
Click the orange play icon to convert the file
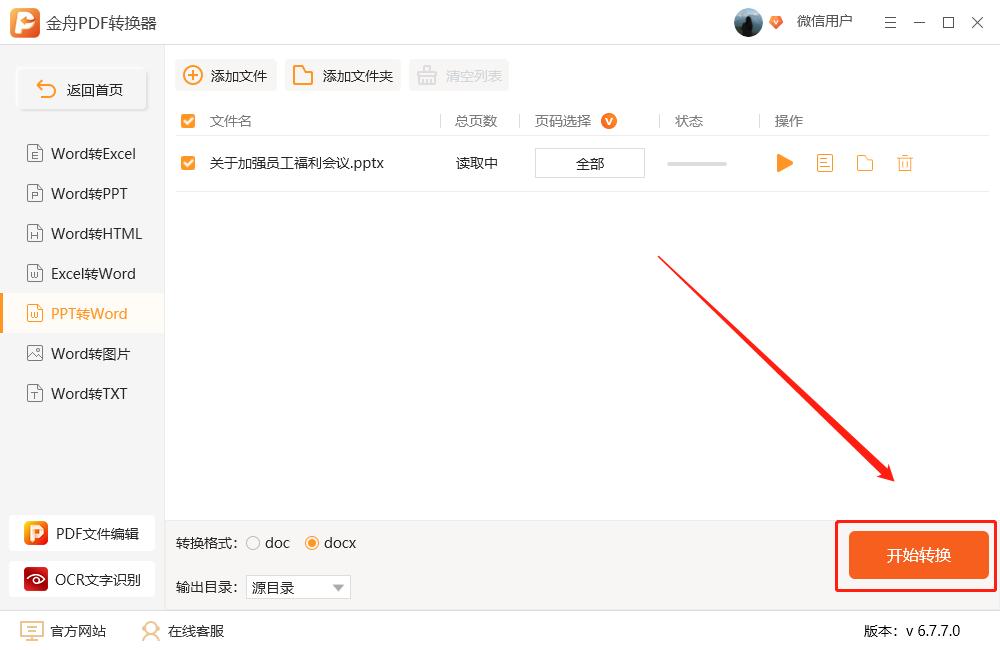point(784,163)
